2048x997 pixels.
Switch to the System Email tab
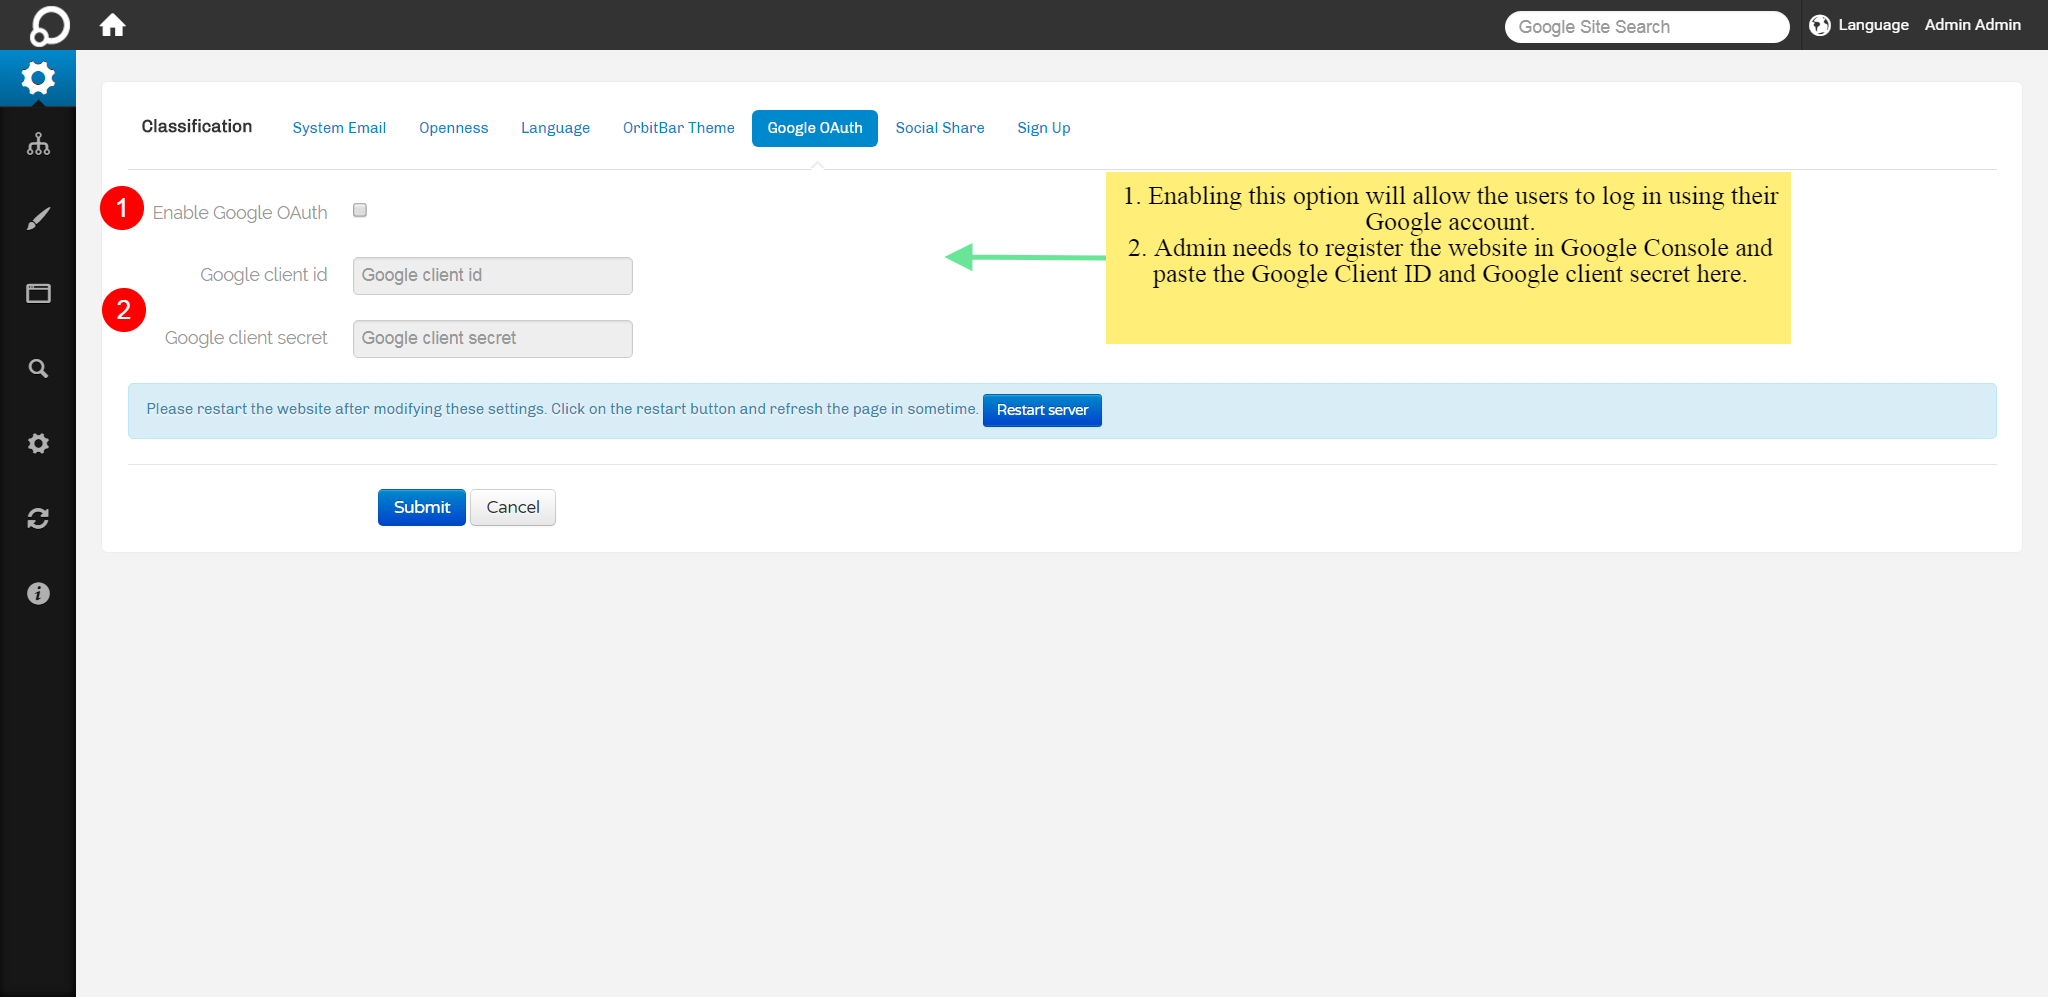339,128
